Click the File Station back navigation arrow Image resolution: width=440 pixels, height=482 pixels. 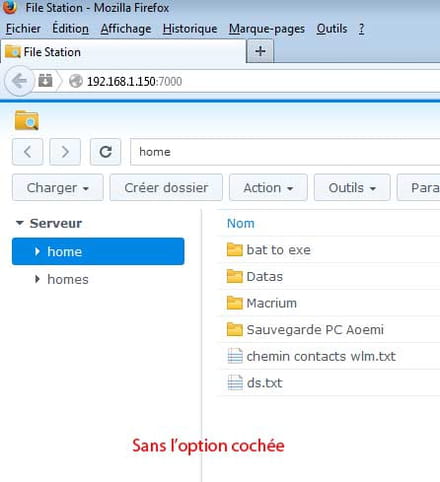tap(27, 152)
